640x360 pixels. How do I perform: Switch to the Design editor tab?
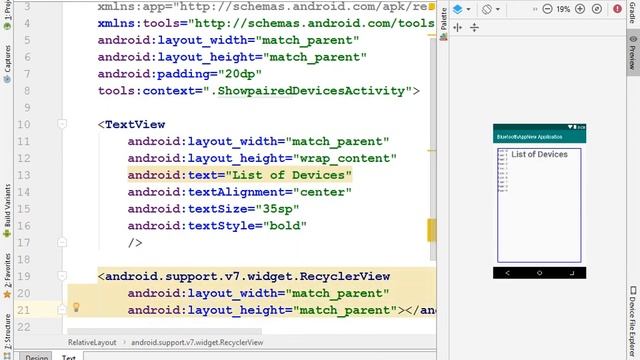coord(36,357)
